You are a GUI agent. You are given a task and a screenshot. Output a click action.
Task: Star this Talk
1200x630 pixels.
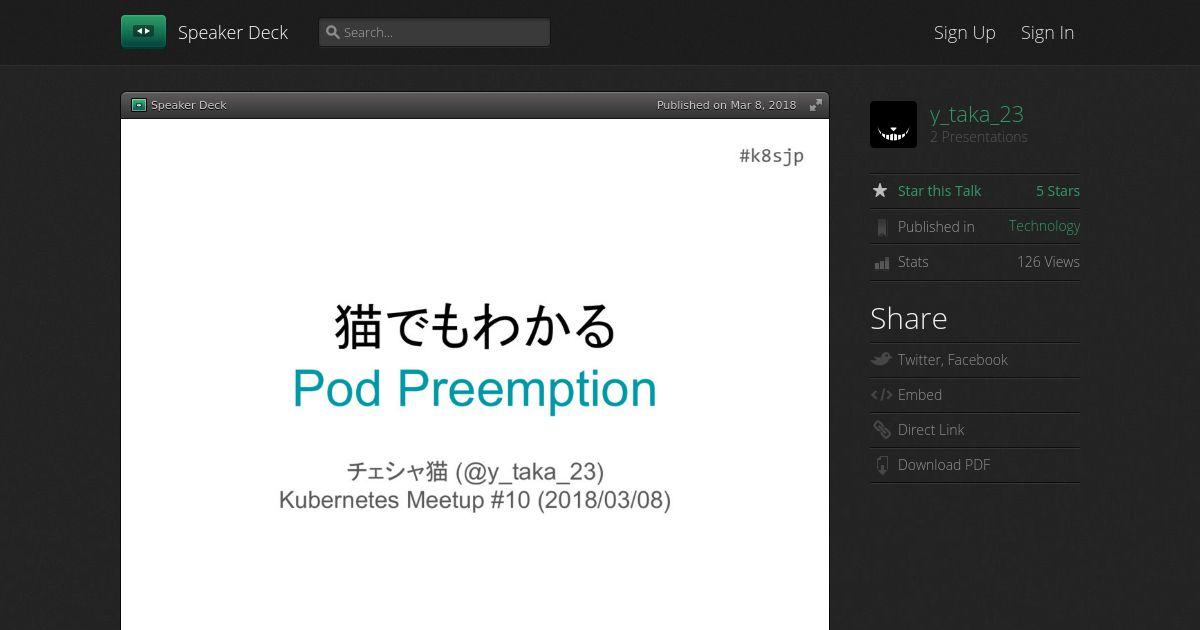(939, 191)
